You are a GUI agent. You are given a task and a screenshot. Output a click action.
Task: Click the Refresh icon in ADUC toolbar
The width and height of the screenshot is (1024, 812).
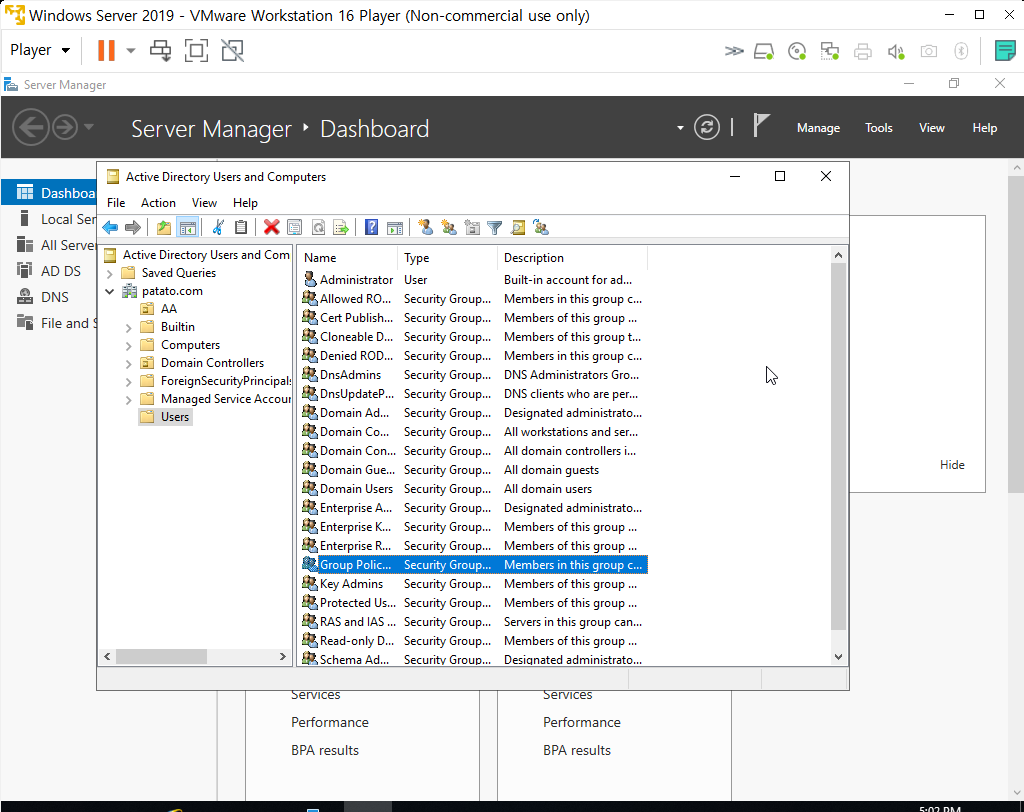point(318,227)
